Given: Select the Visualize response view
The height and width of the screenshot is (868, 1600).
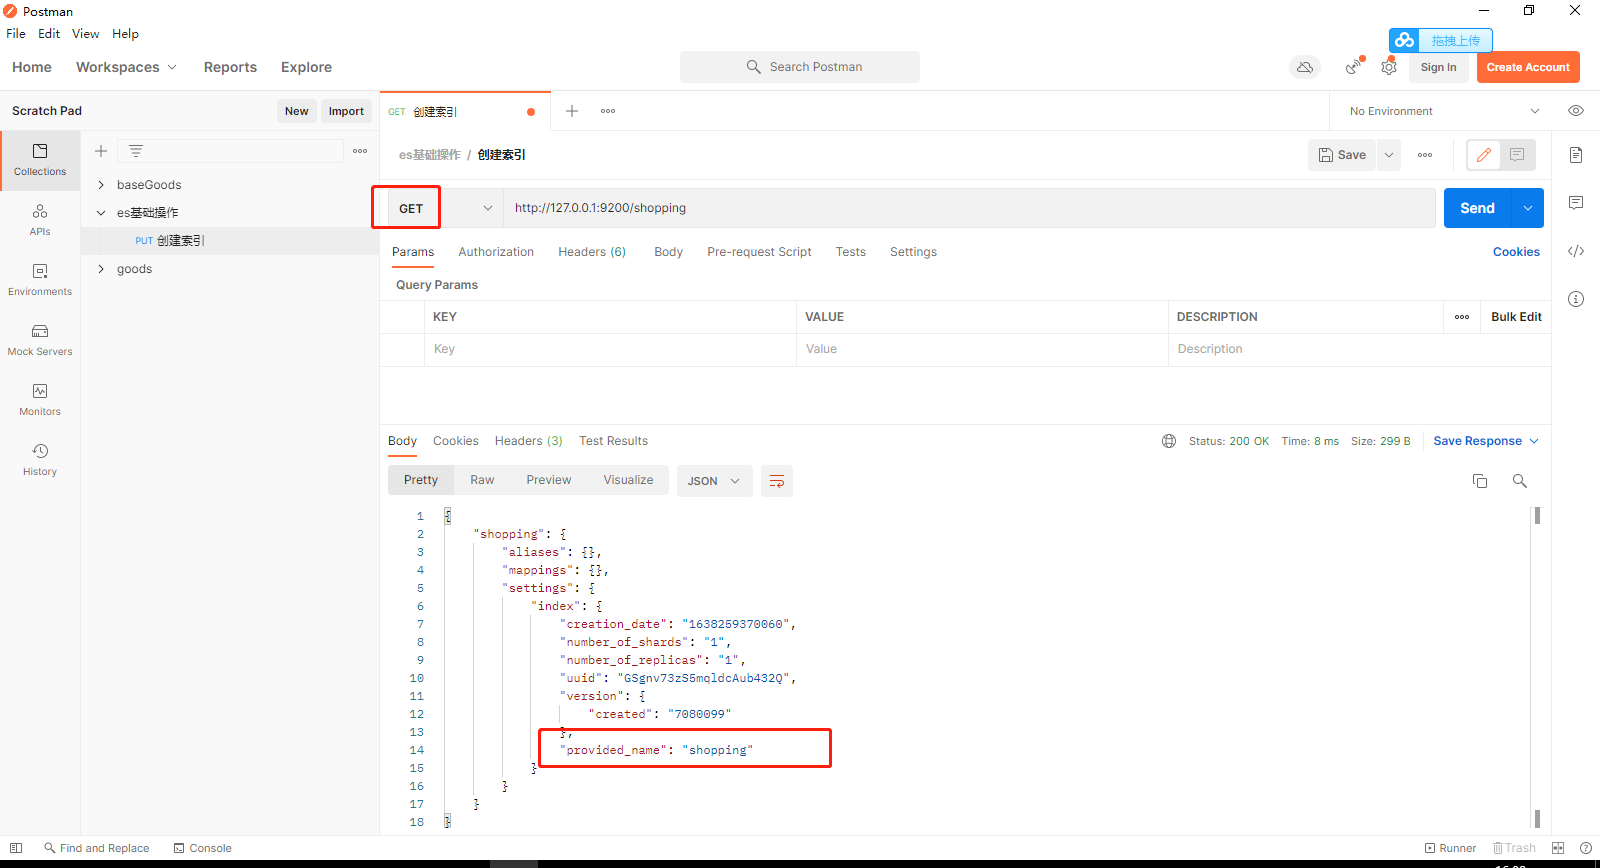Looking at the screenshot, I should 628,480.
